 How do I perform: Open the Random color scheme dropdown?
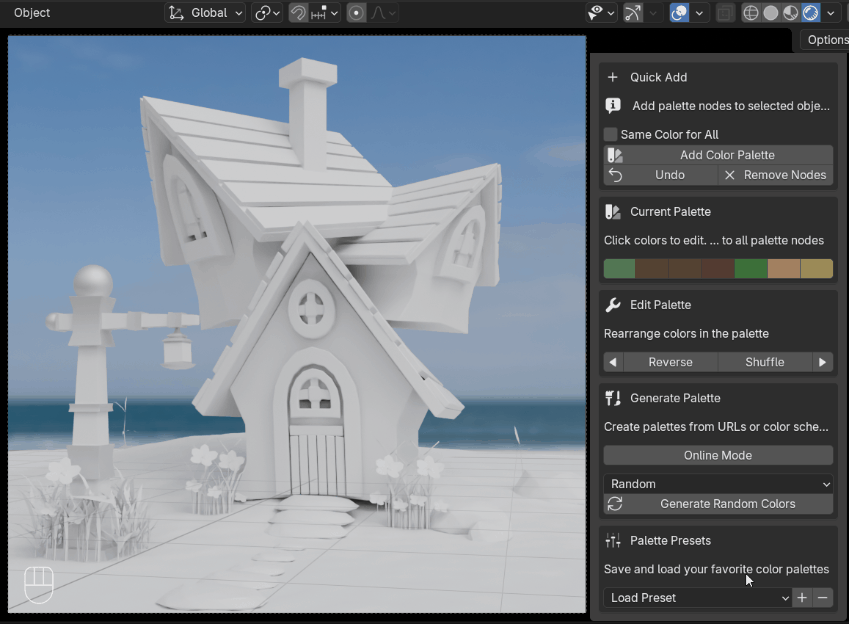coord(717,483)
